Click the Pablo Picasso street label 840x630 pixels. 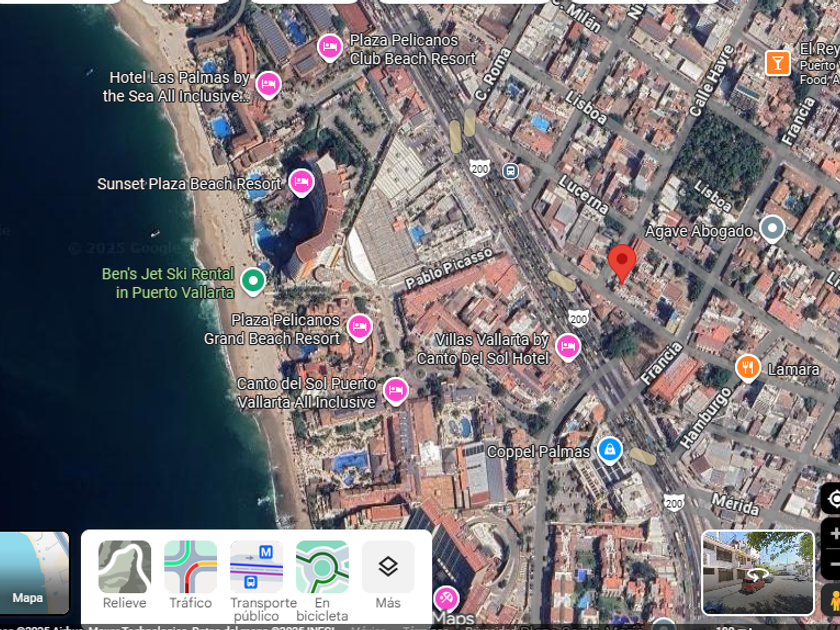[x=449, y=268]
